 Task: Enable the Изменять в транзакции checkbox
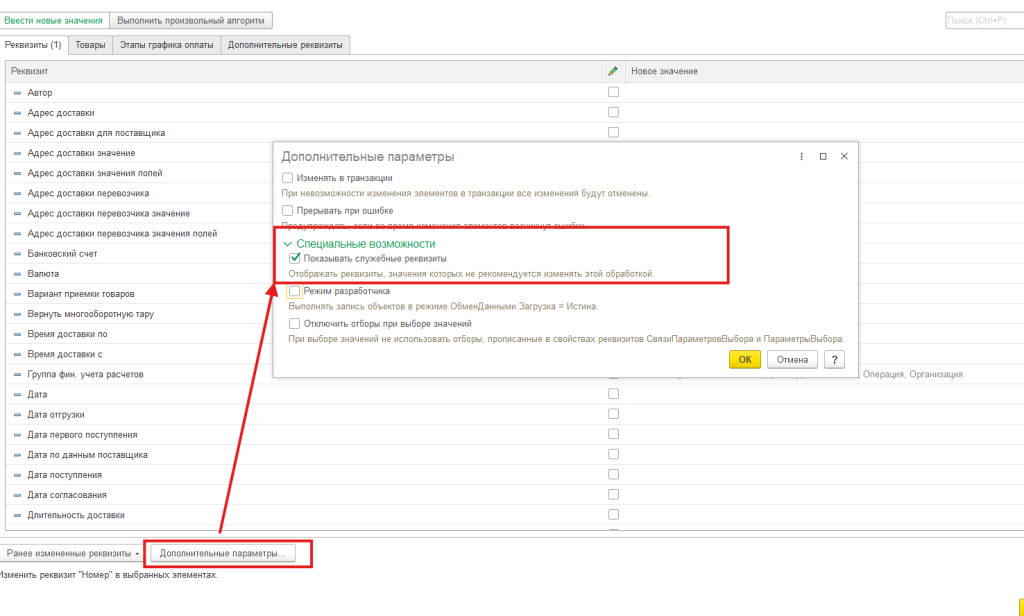pos(288,178)
